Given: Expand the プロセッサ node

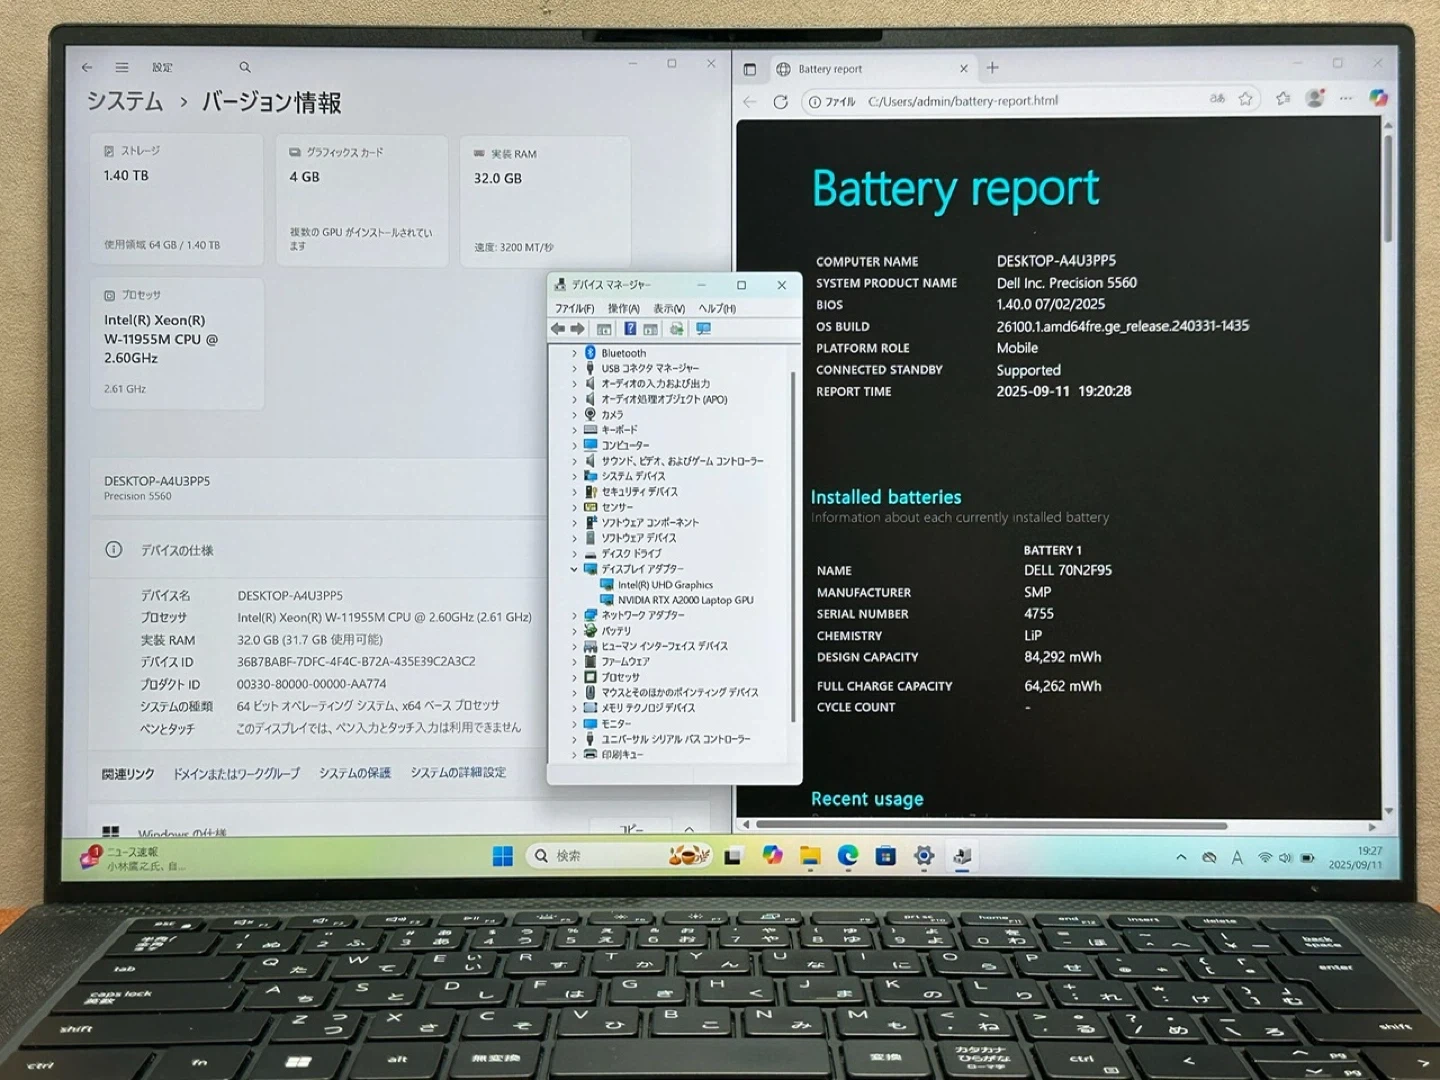Looking at the screenshot, I should coord(574,677).
